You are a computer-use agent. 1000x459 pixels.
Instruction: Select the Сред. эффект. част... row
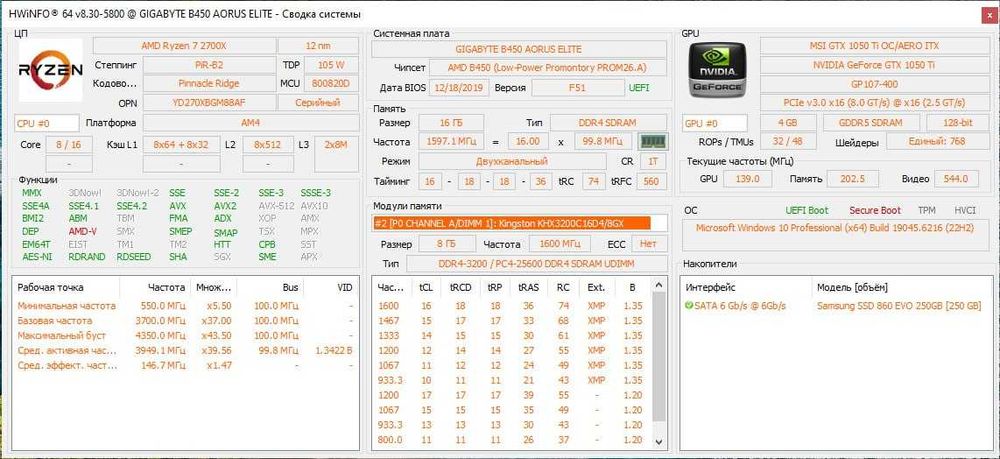coord(186,365)
